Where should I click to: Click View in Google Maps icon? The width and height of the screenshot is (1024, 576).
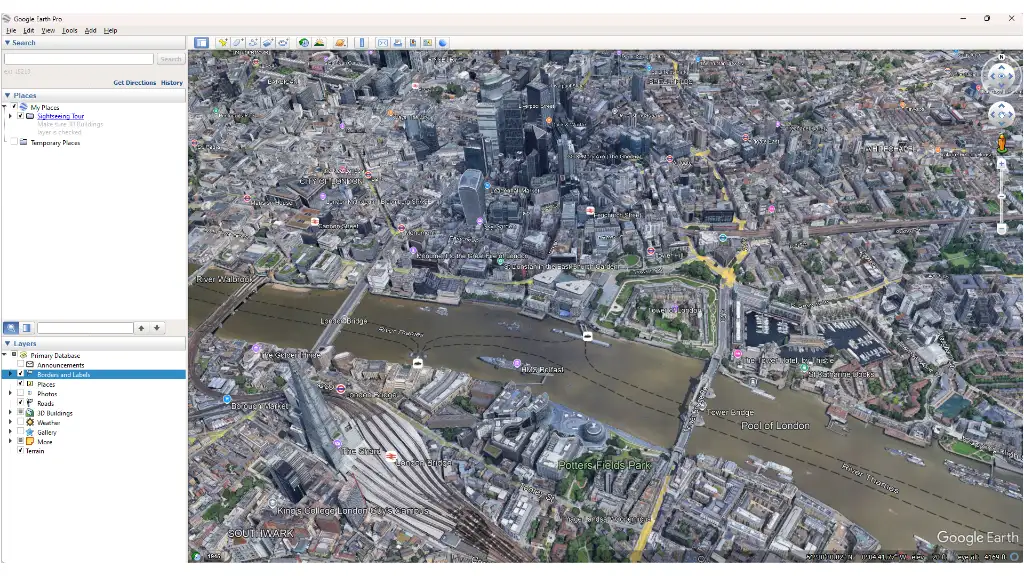point(427,42)
